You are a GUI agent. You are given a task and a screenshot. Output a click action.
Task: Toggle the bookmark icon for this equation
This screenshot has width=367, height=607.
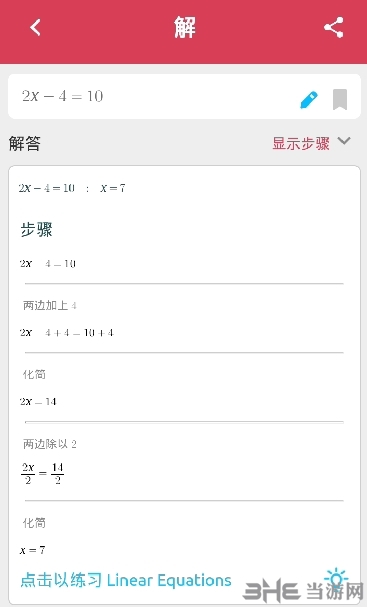click(x=340, y=99)
